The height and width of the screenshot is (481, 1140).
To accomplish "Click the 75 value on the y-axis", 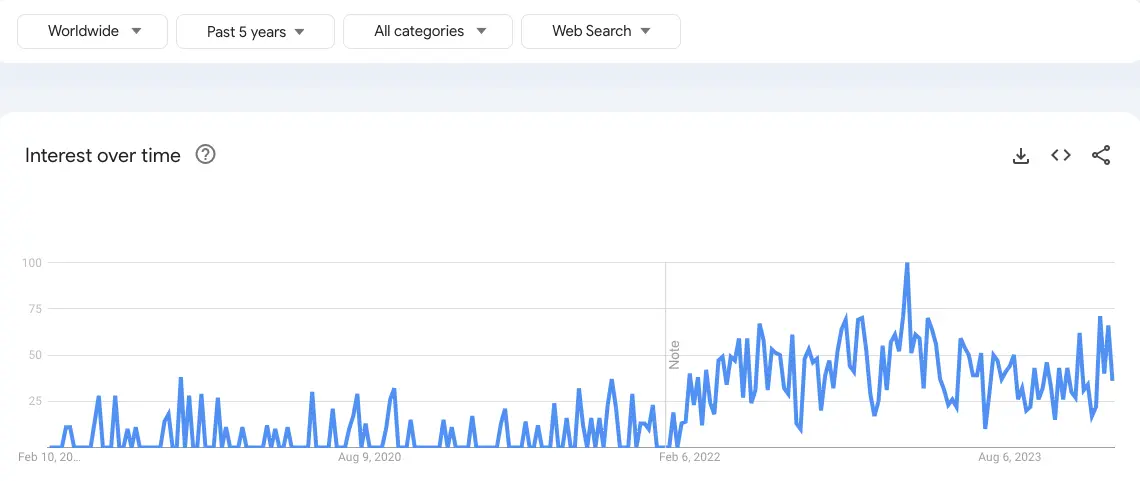I will click(34, 309).
